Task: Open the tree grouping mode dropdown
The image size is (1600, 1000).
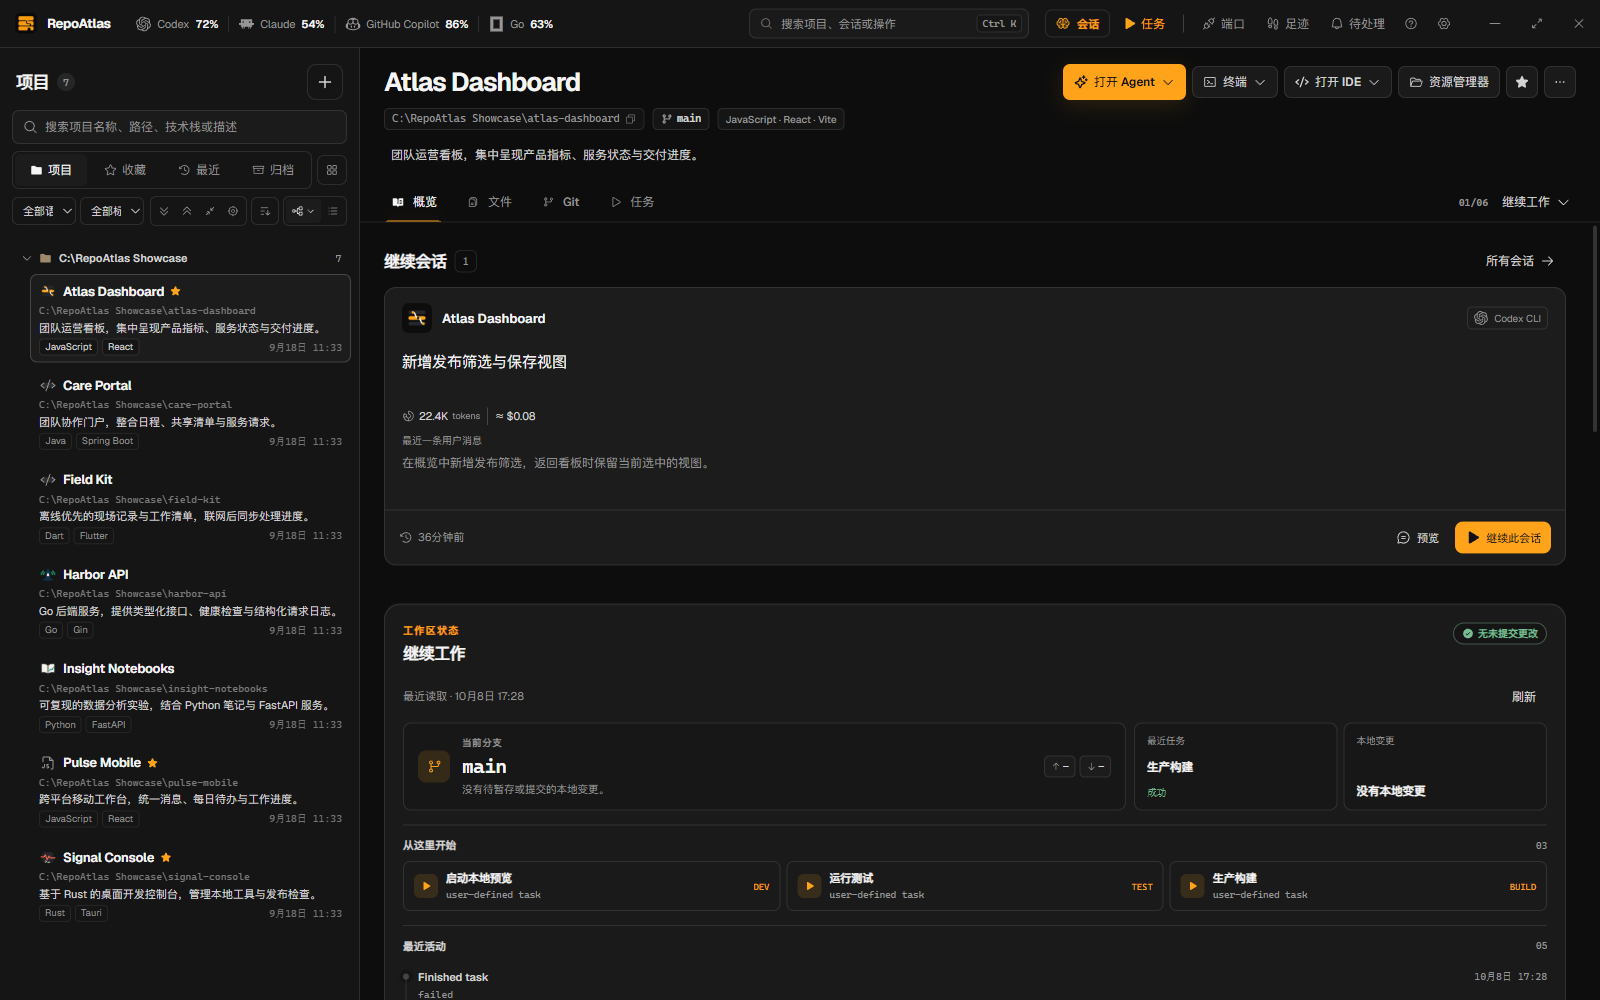Action: (303, 211)
